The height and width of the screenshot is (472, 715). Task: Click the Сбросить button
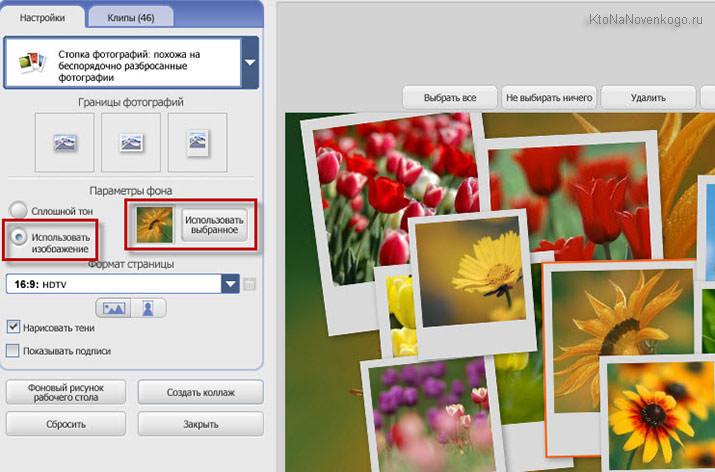coord(66,424)
